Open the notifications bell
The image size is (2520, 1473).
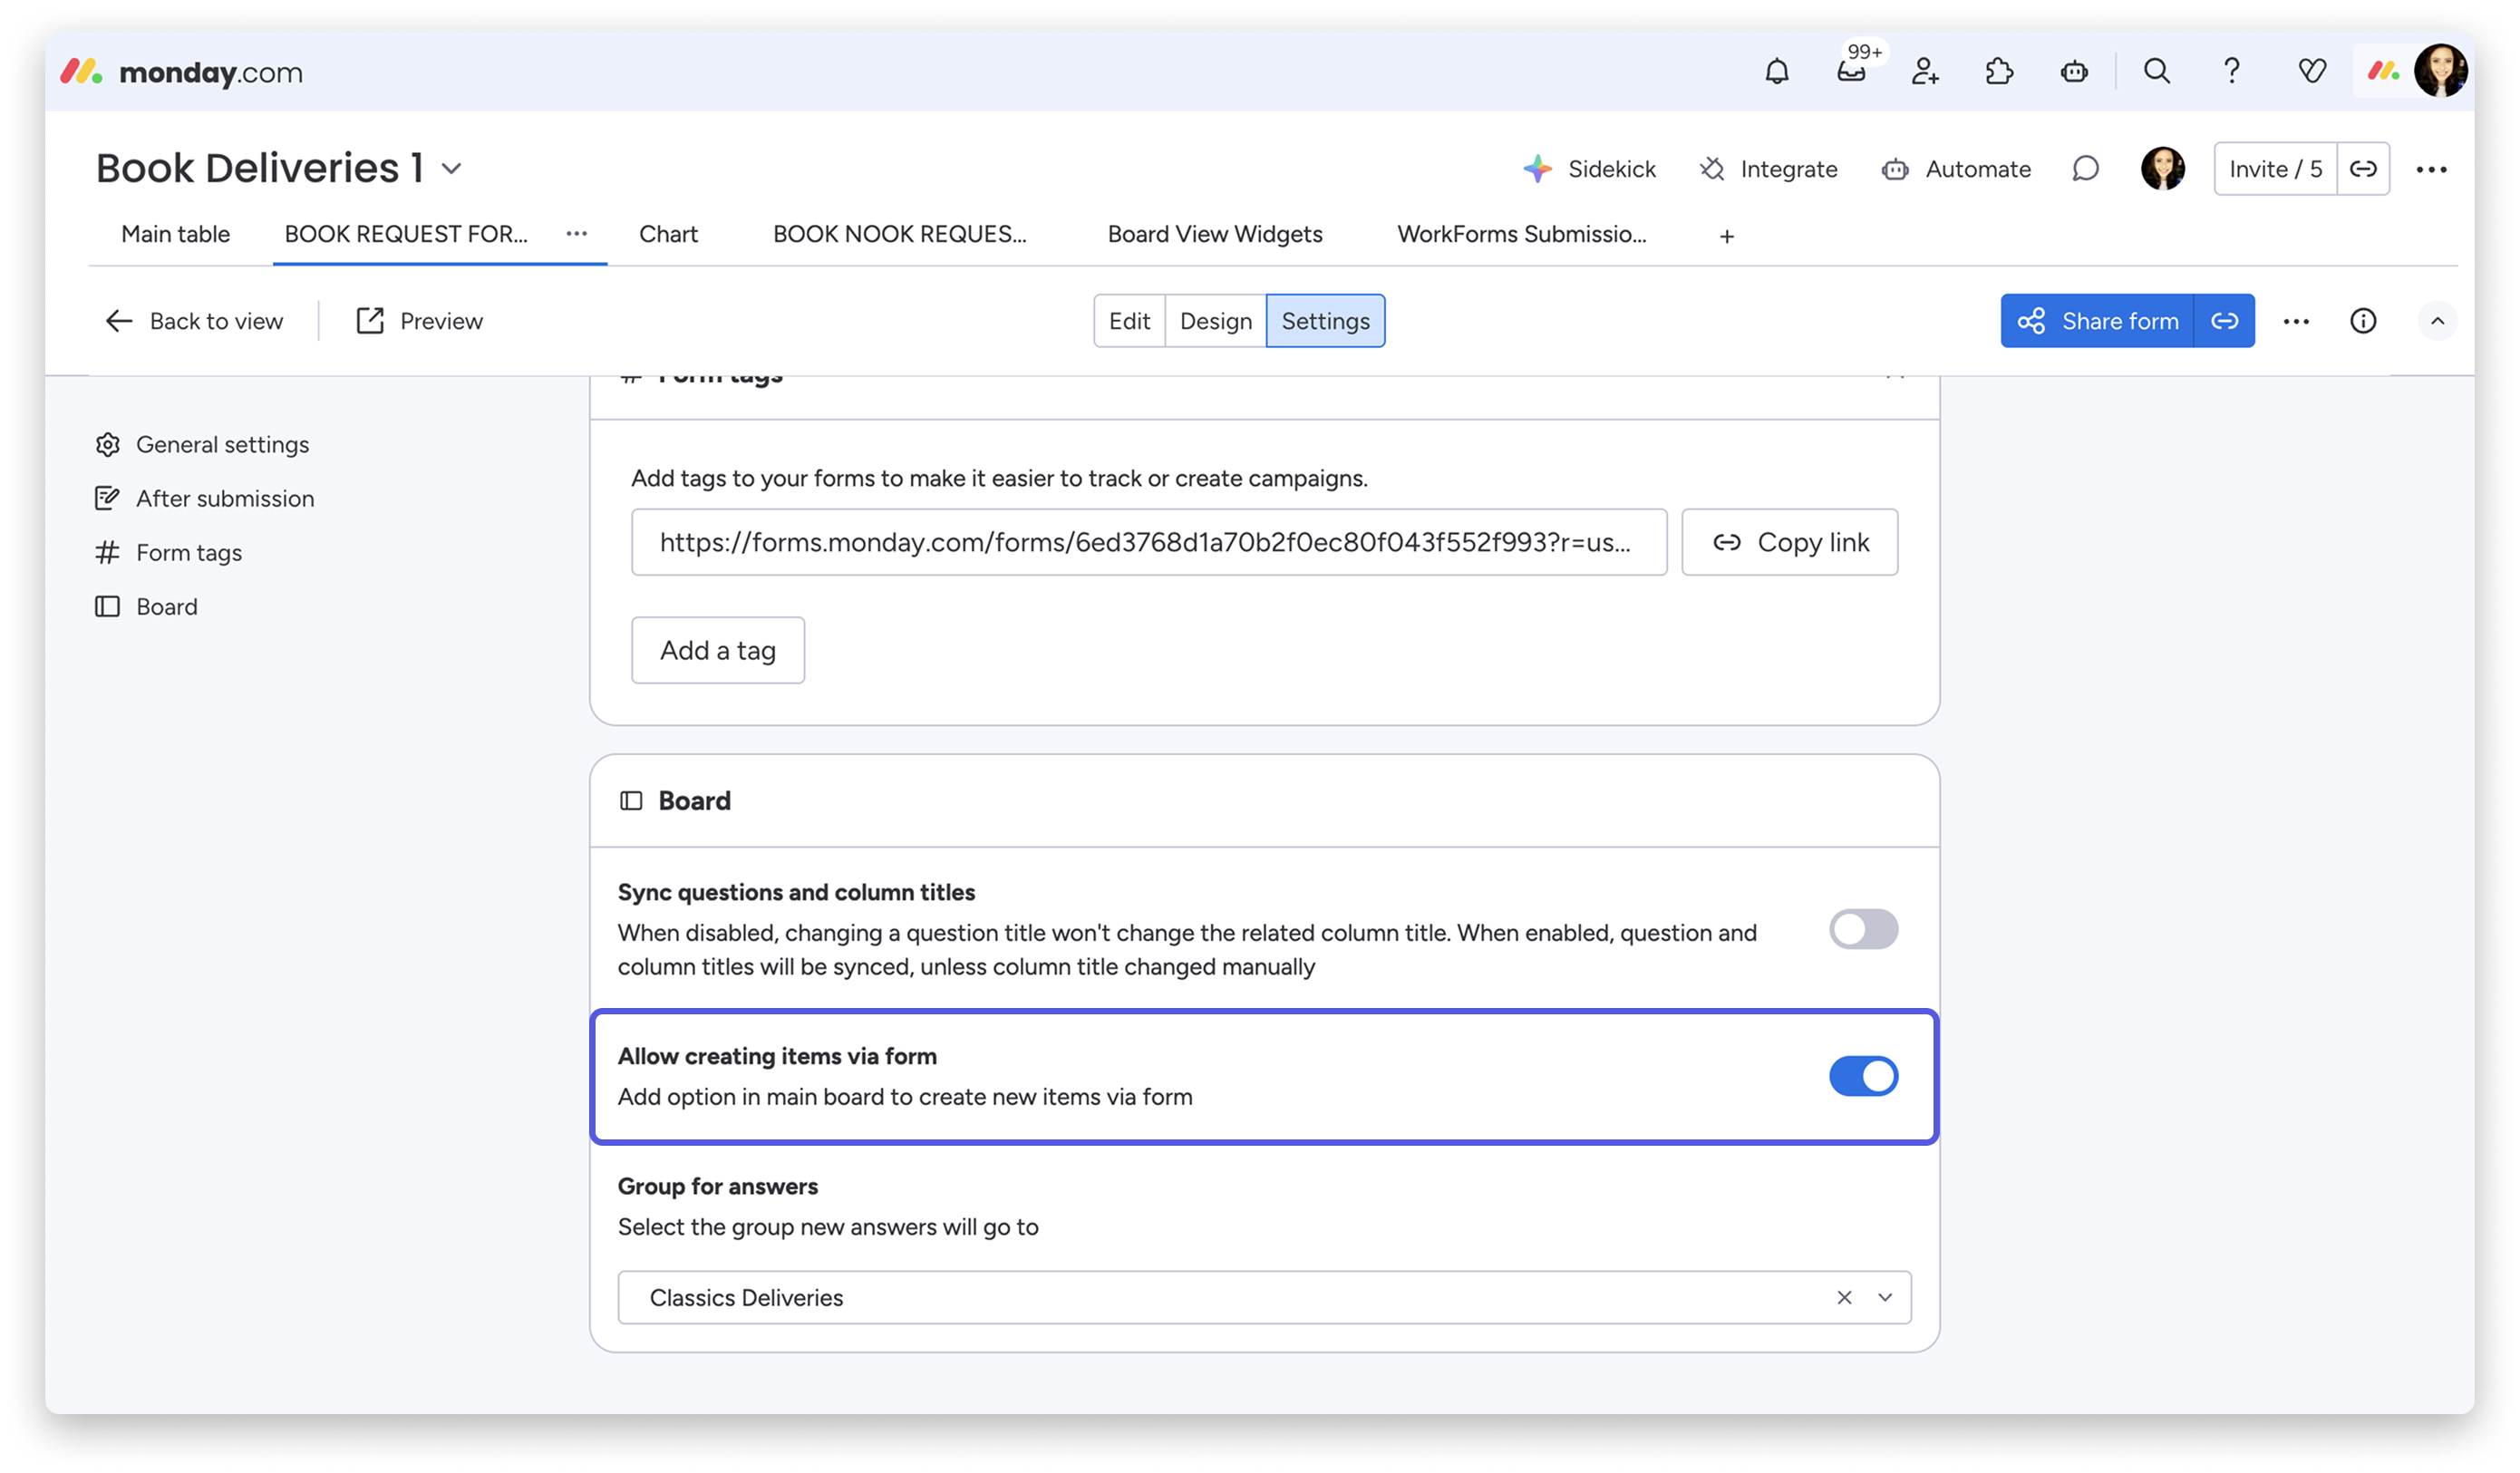tap(1777, 71)
